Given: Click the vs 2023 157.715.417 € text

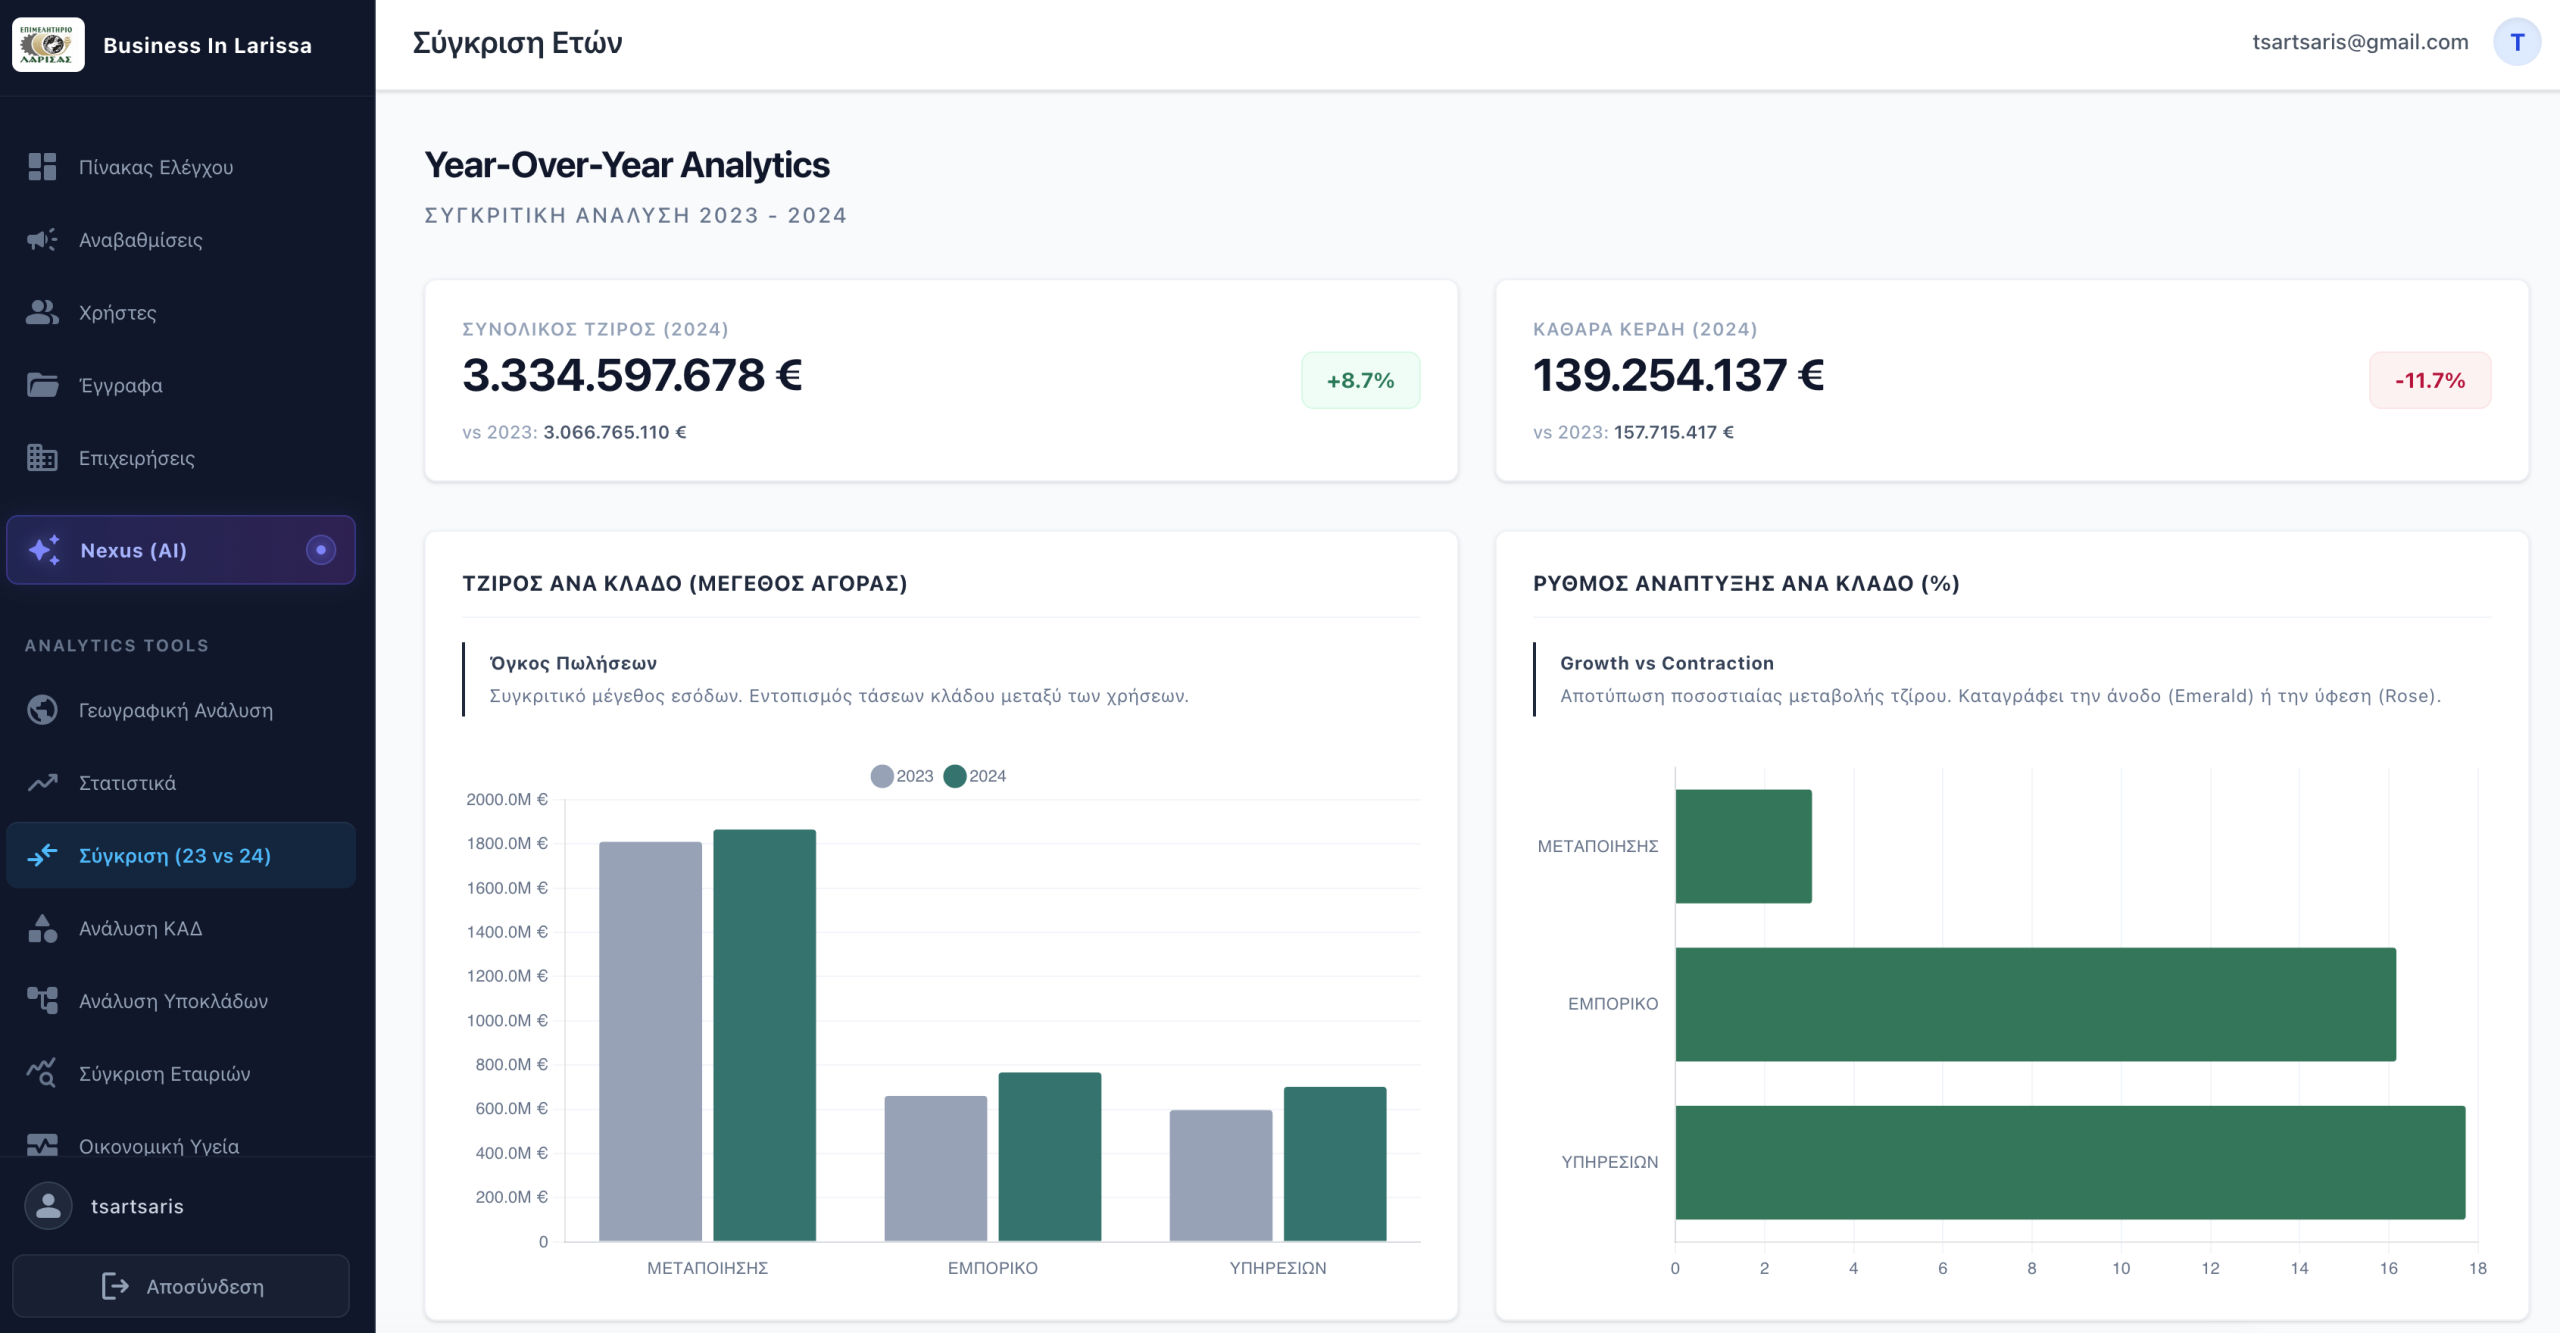Looking at the screenshot, I should tap(1633, 432).
